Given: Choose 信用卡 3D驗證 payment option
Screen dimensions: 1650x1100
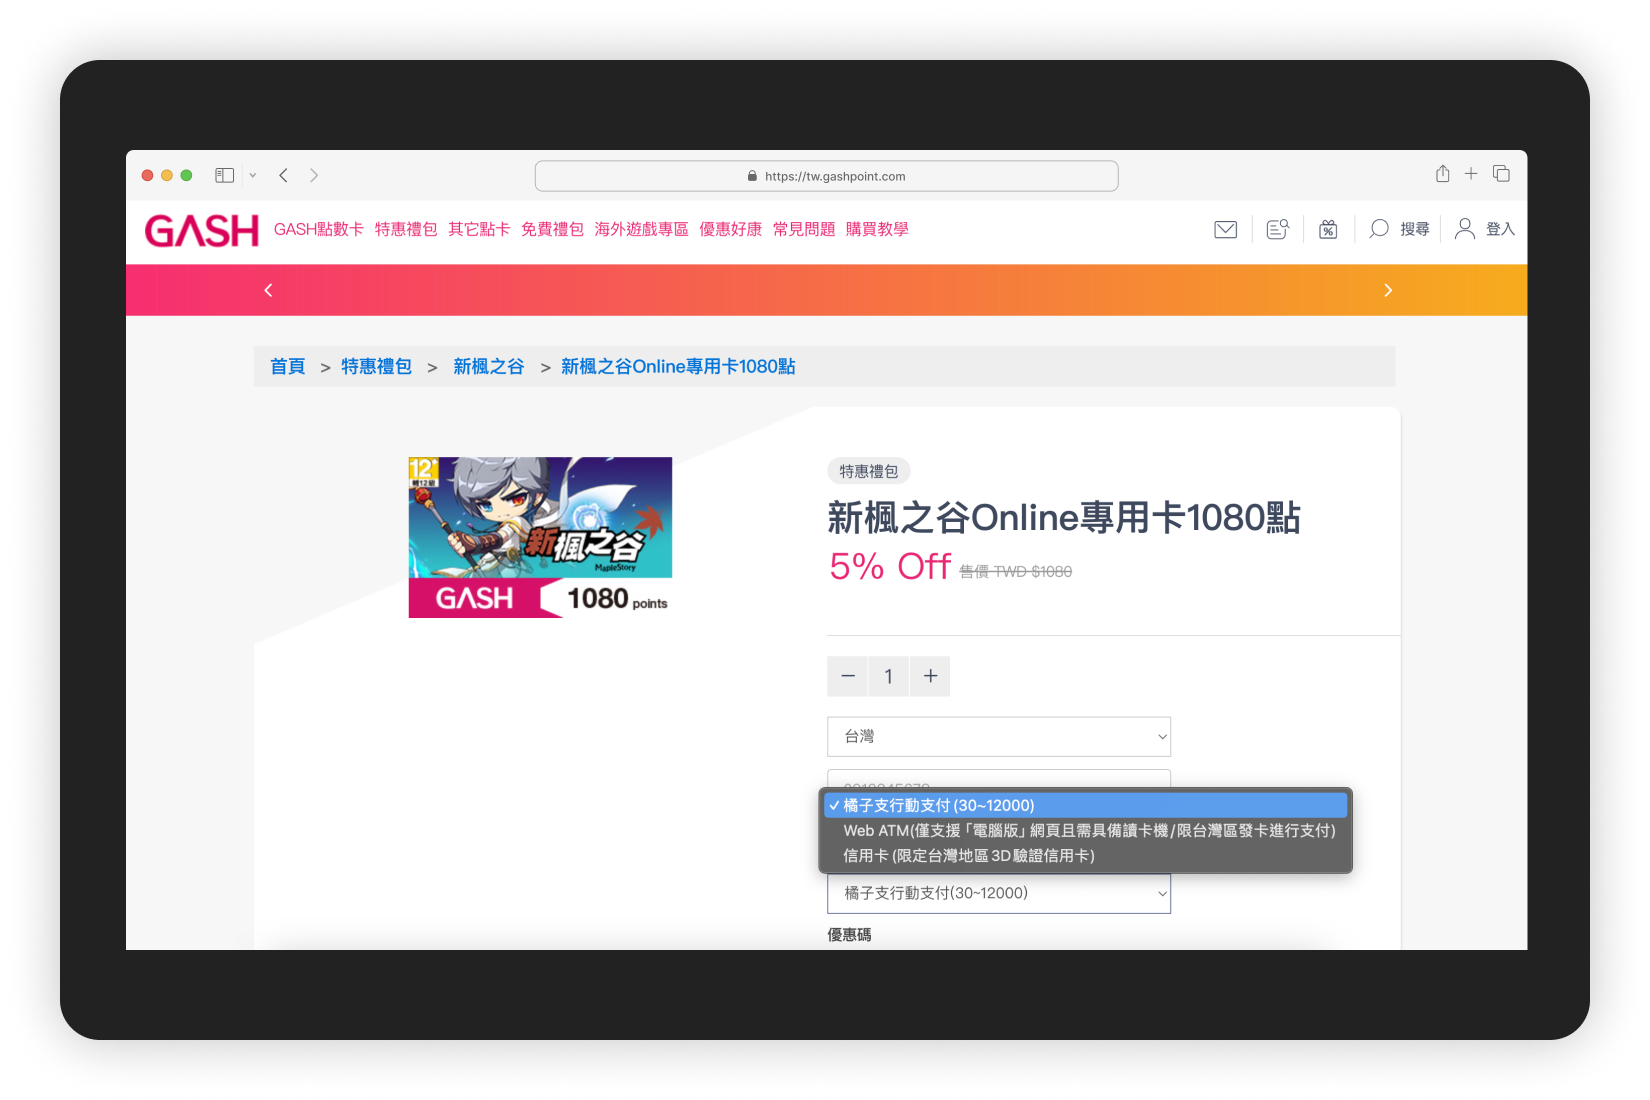Looking at the screenshot, I should 1085,856.
